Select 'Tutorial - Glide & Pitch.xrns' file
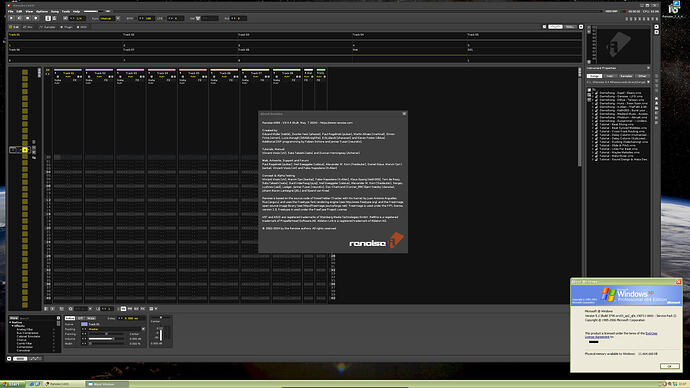This screenshot has height=388, width=690. (x=617, y=146)
